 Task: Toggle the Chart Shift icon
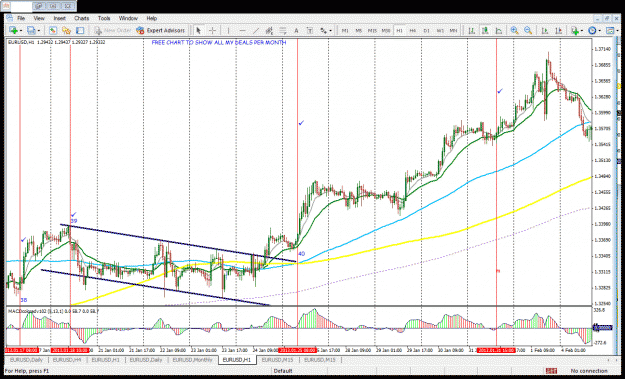tap(558, 31)
